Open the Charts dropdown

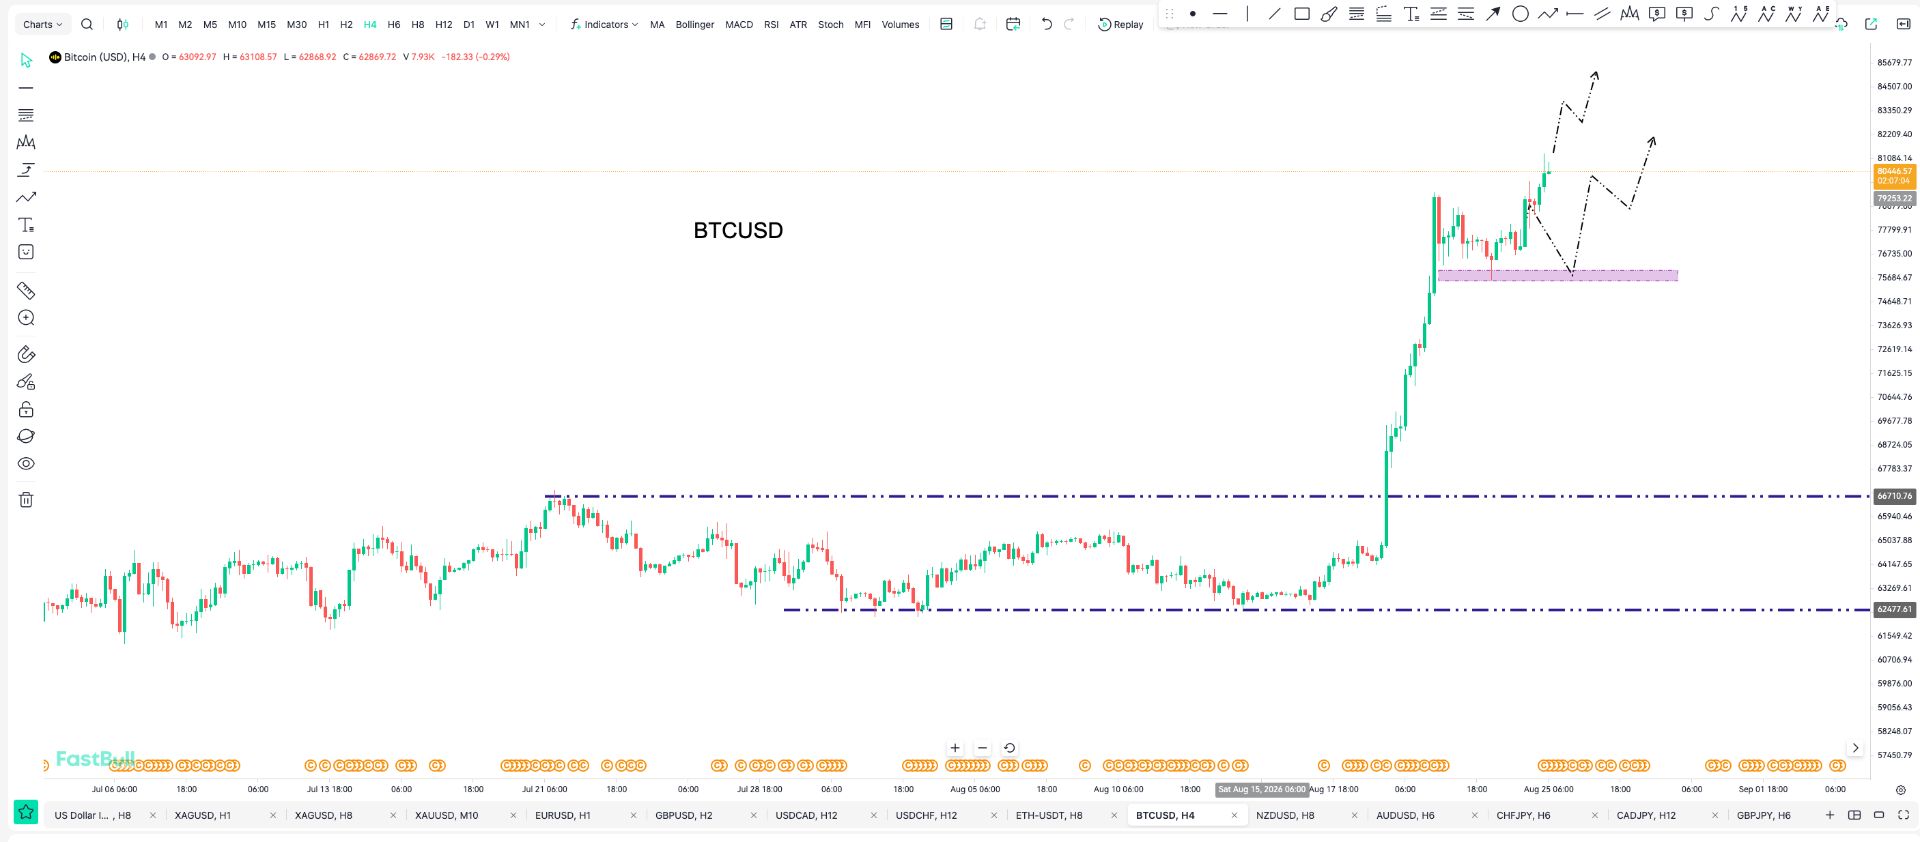[x=42, y=24]
